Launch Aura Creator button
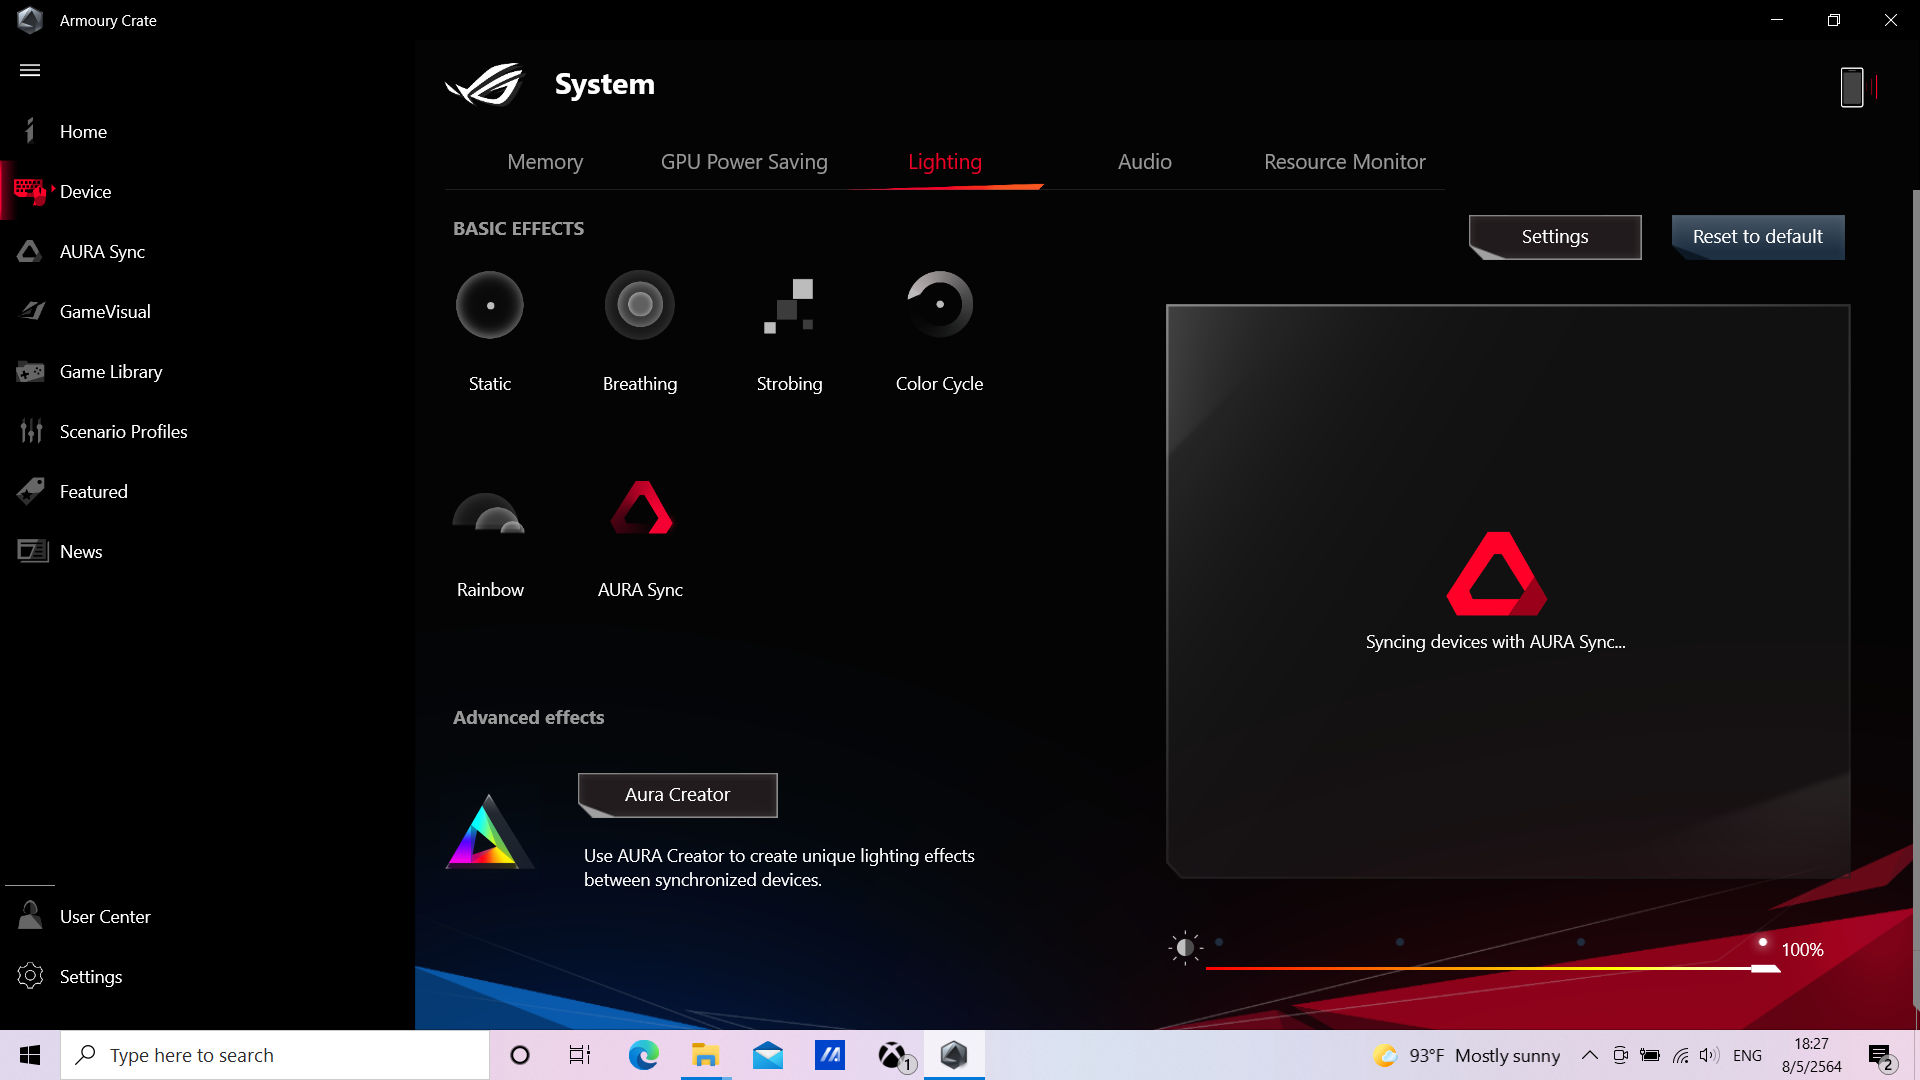 tap(677, 795)
